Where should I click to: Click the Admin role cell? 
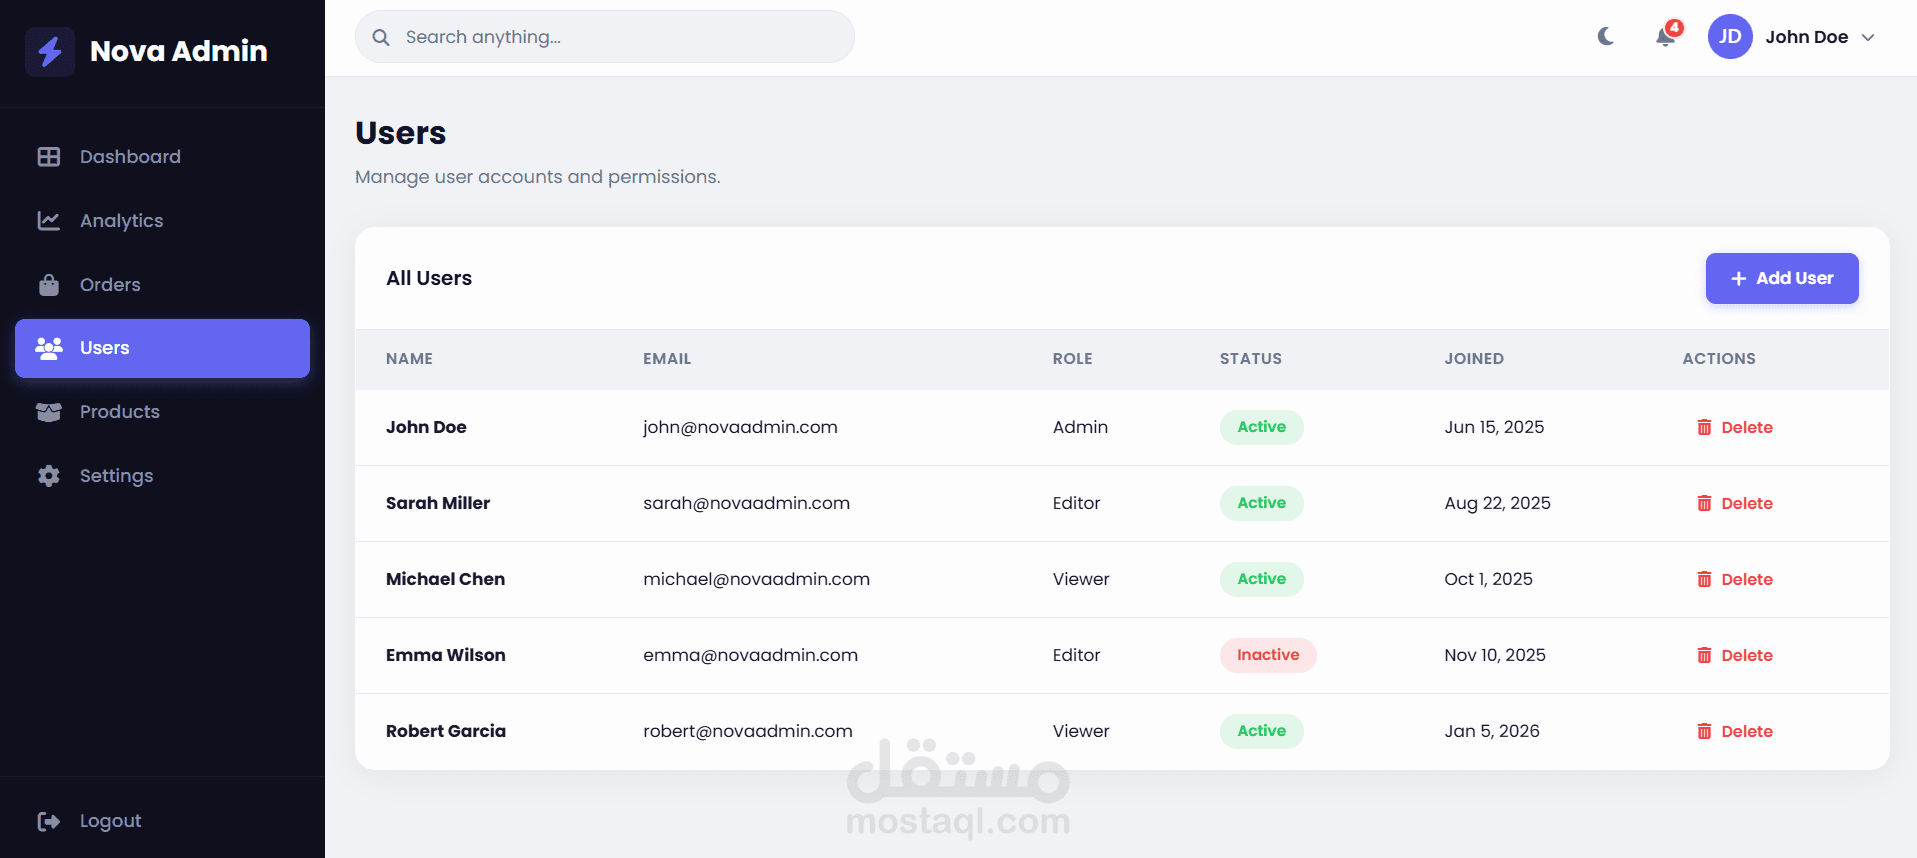click(x=1080, y=427)
